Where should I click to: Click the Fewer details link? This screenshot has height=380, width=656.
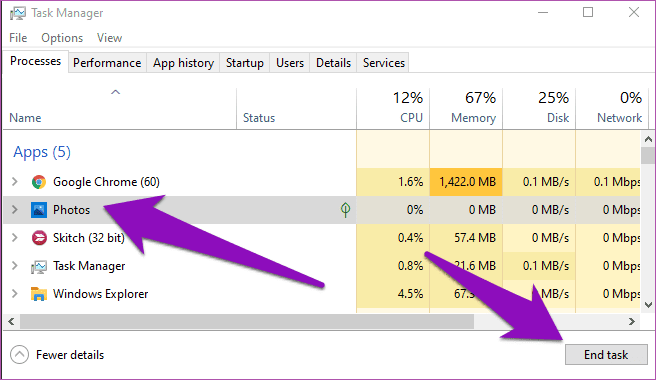coord(70,355)
